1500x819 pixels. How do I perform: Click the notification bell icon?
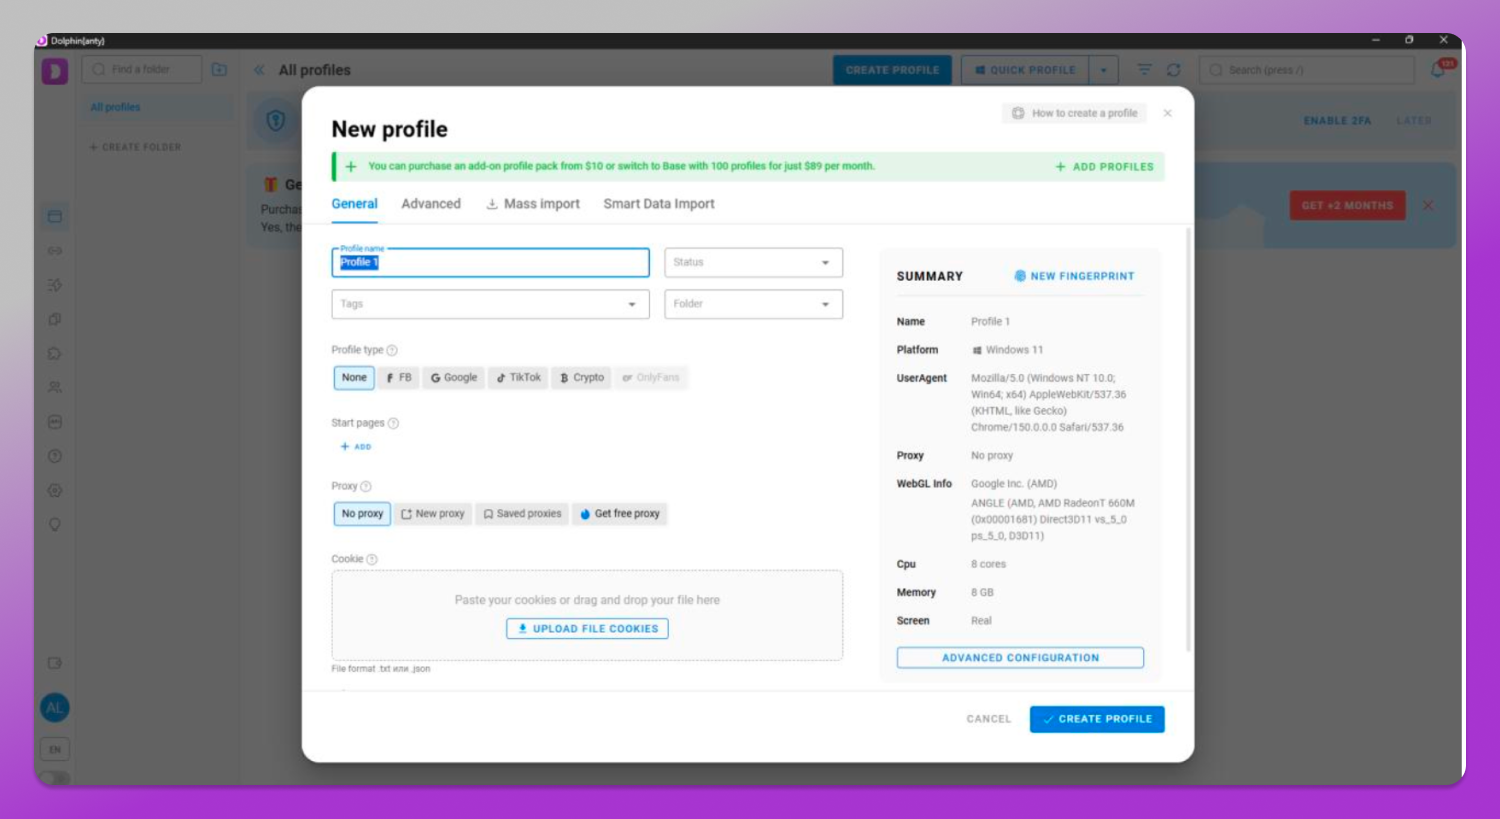tap(1439, 70)
